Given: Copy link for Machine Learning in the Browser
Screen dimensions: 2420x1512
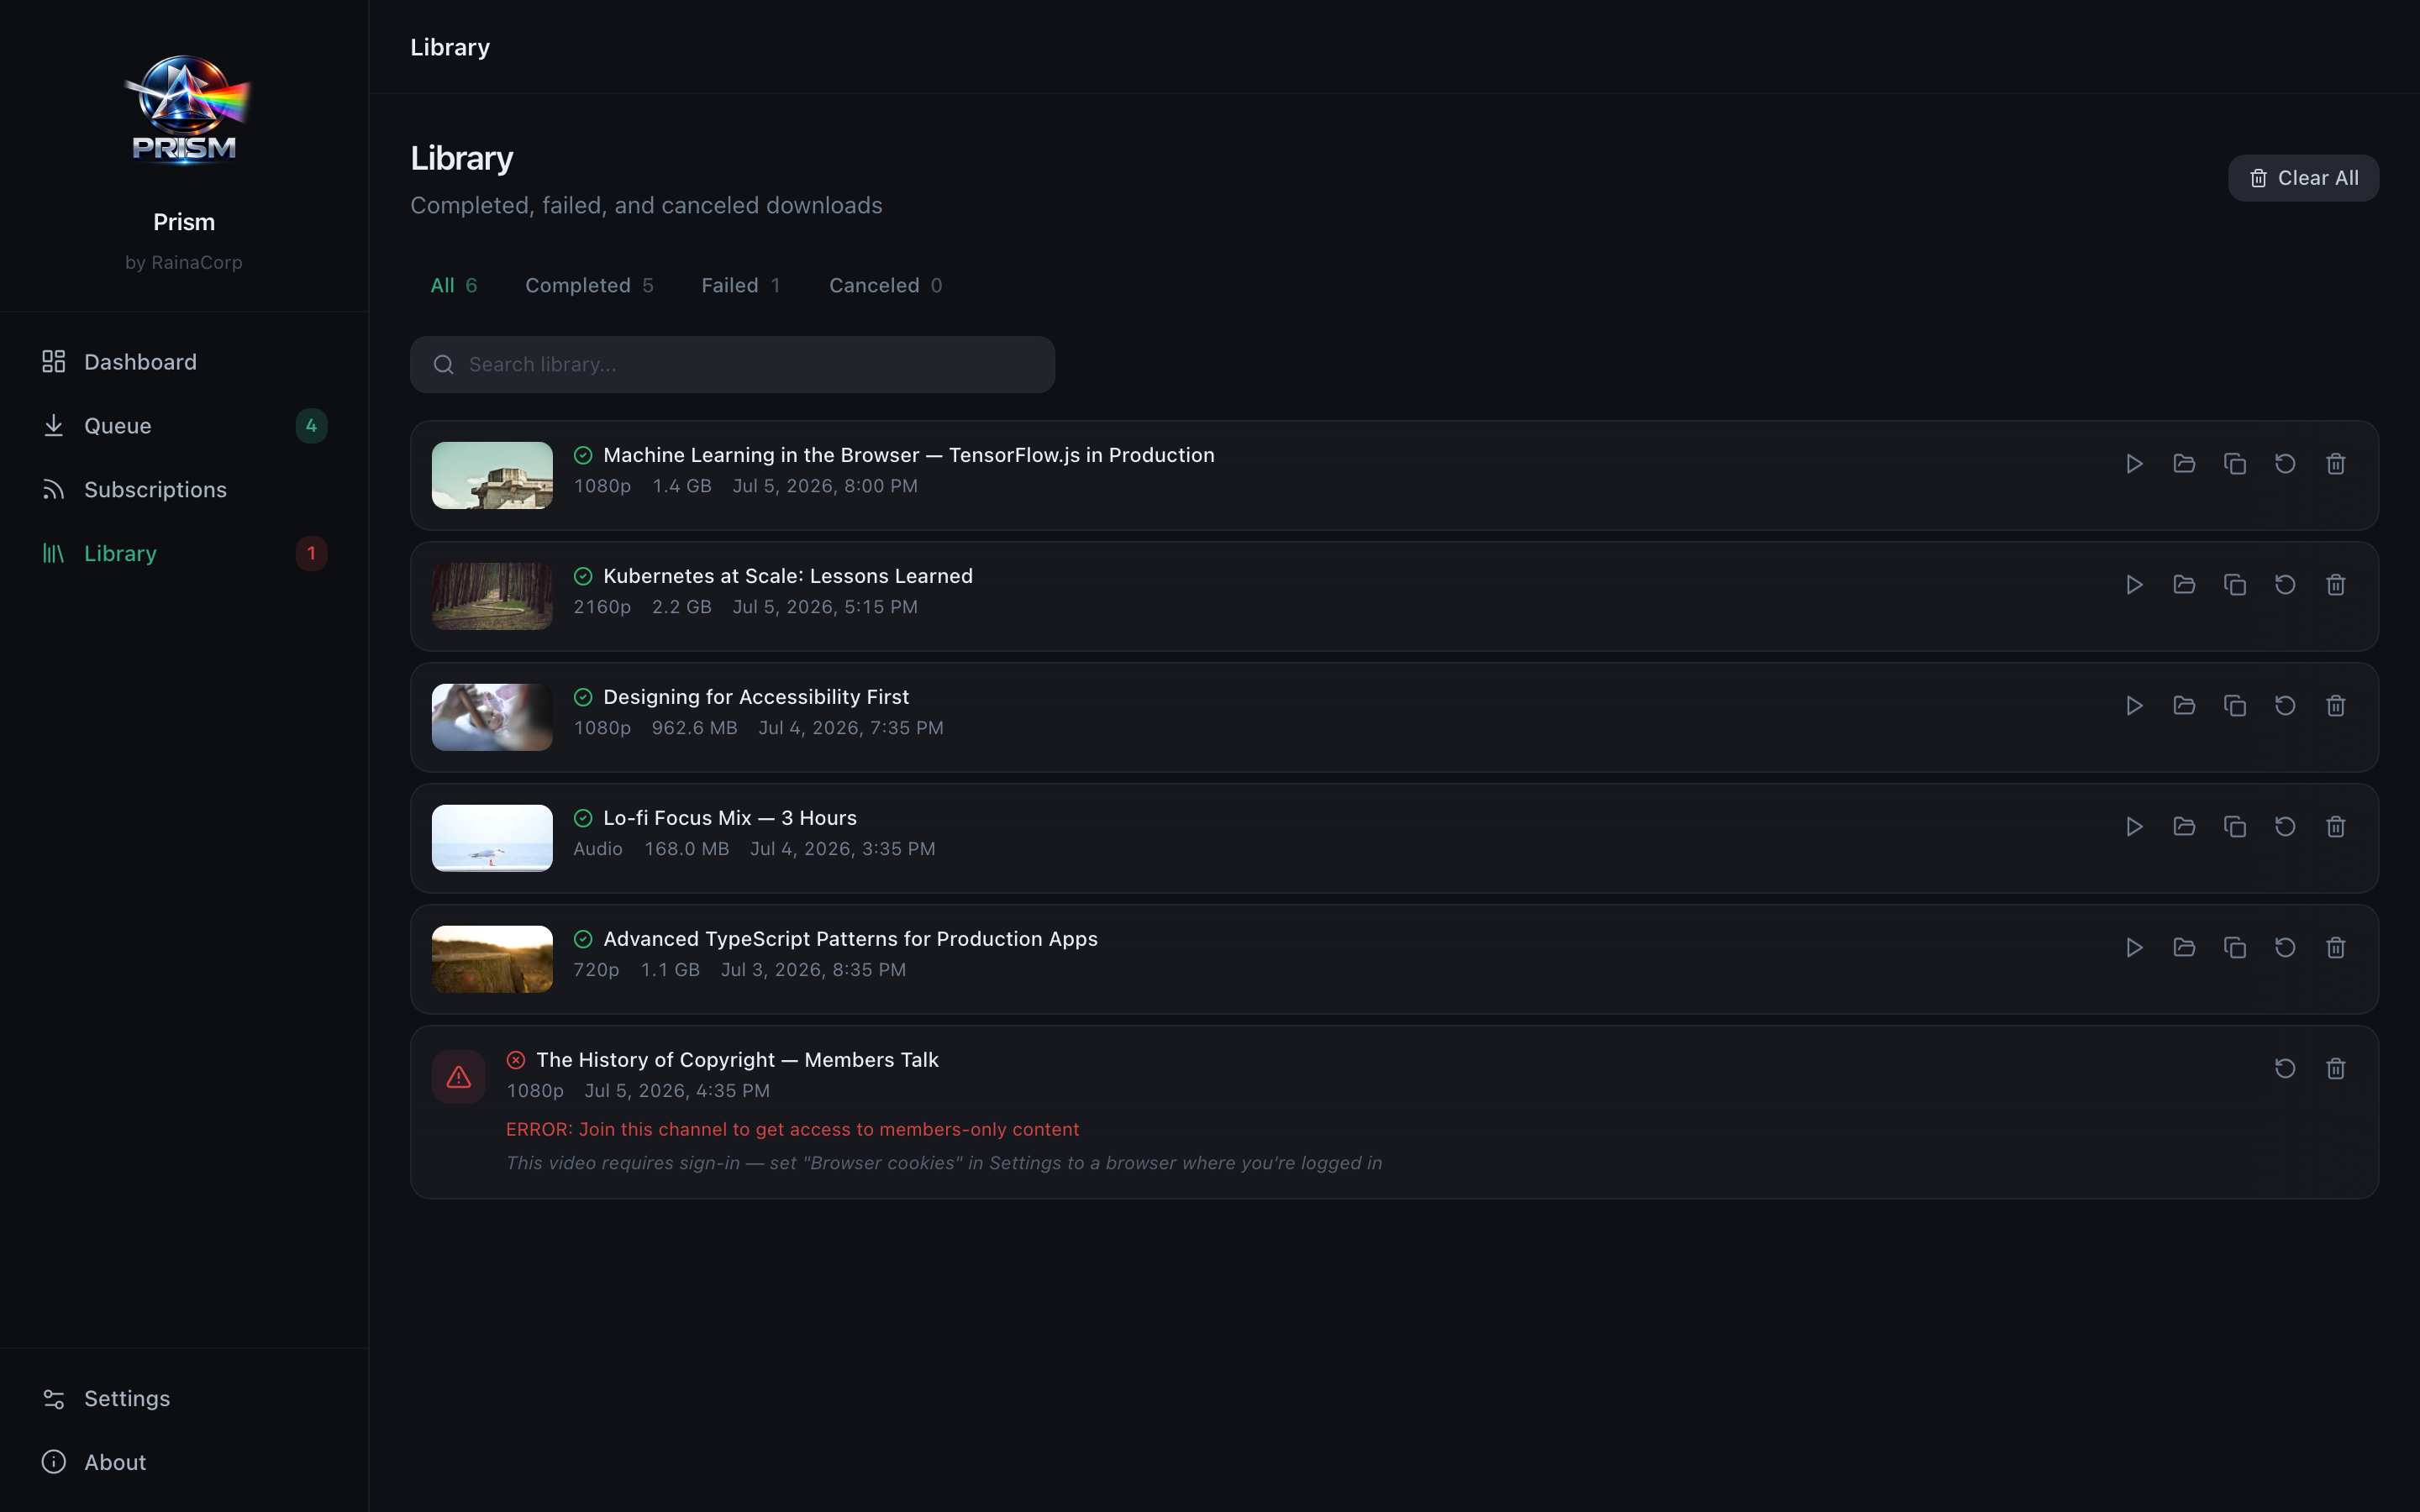Looking at the screenshot, I should pyautogui.click(x=2235, y=464).
